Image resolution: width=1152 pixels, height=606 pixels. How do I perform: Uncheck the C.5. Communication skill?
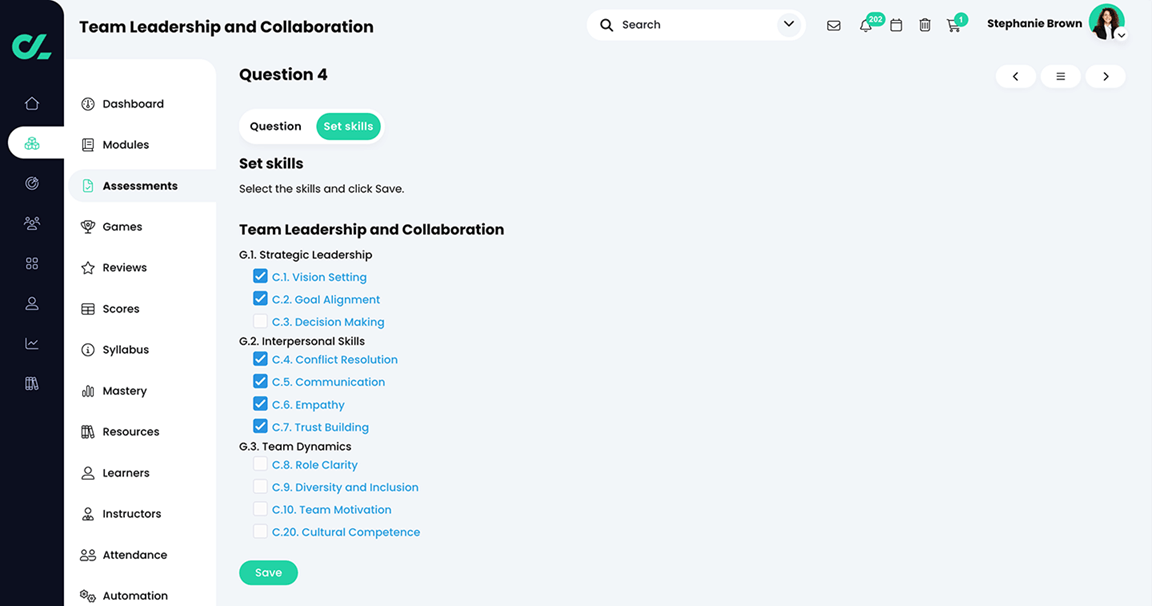point(260,381)
